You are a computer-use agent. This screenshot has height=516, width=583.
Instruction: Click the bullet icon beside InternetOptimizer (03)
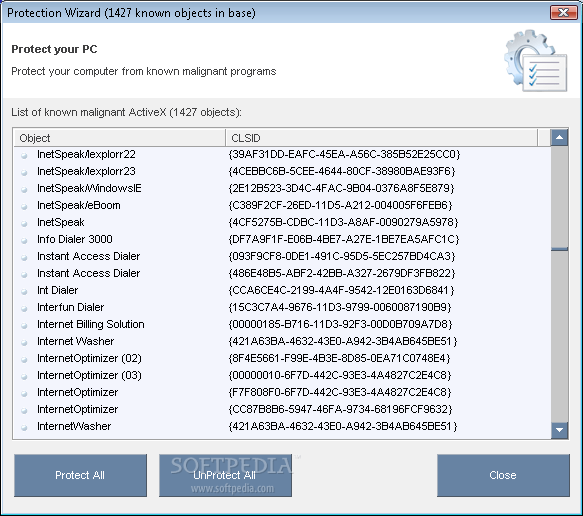[24, 377]
